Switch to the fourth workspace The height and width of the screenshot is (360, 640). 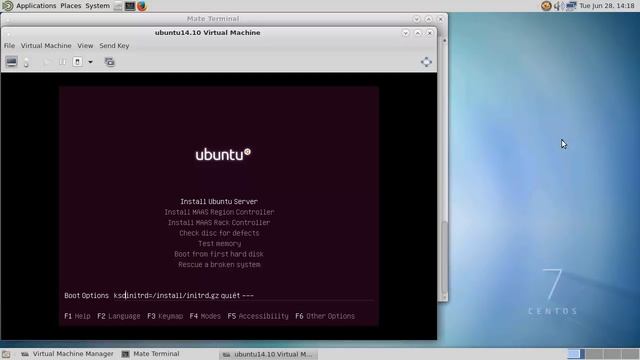coord(630,354)
